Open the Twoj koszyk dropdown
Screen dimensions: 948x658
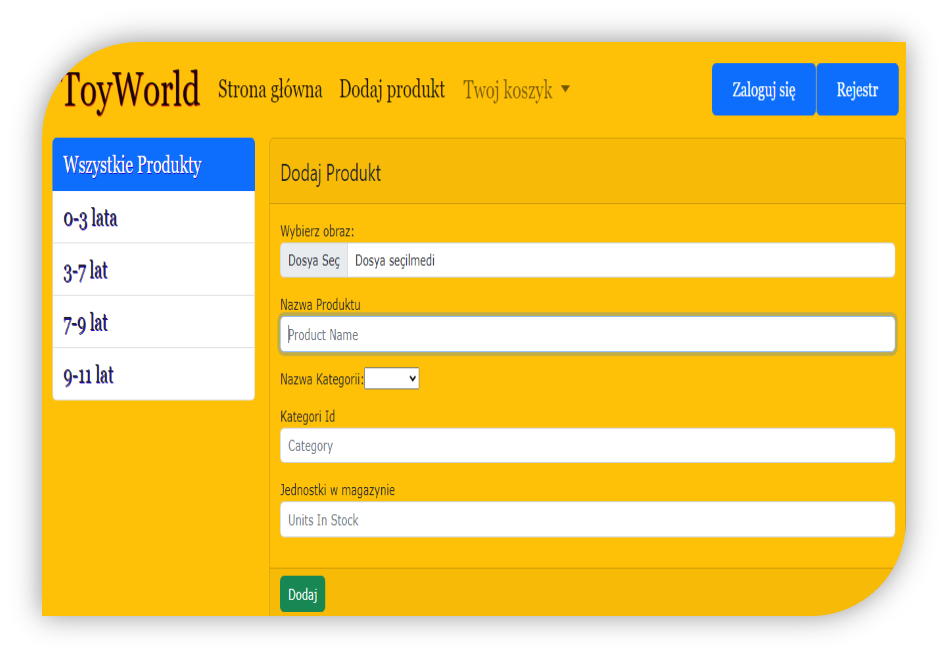click(508, 90)
